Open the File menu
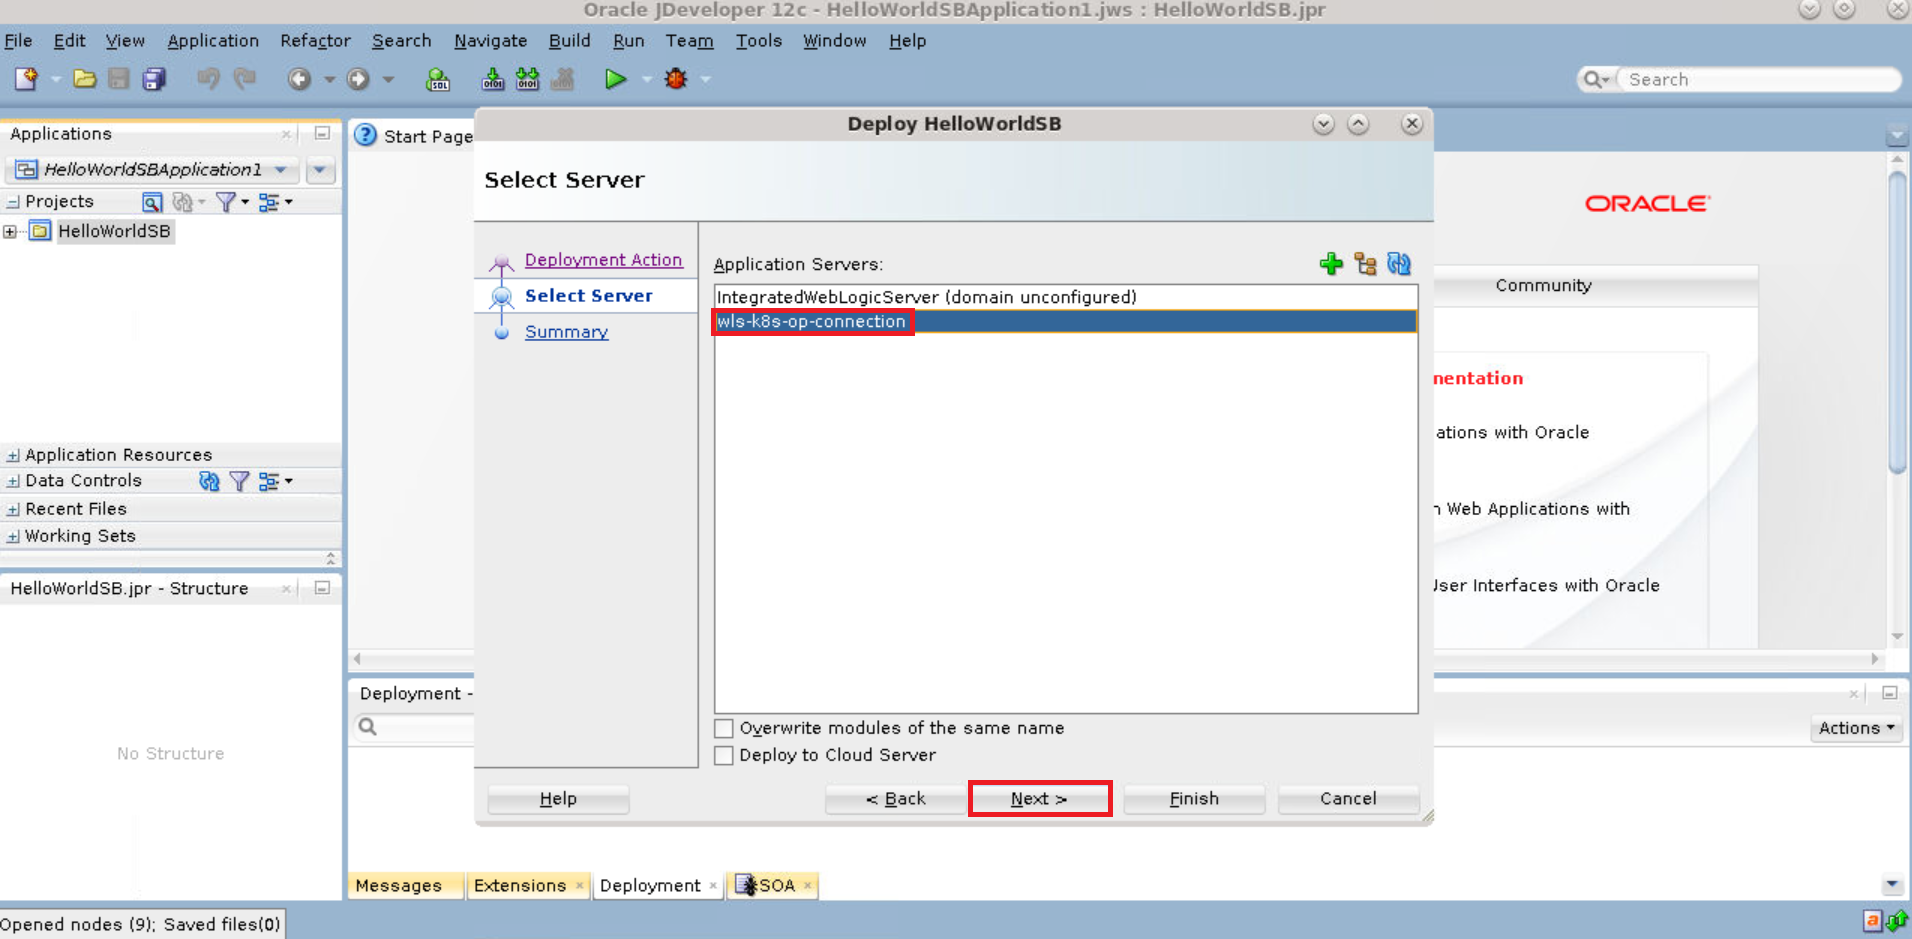Image resolution: width=1912 pixels, height=939 pixels. coord(18,41)
